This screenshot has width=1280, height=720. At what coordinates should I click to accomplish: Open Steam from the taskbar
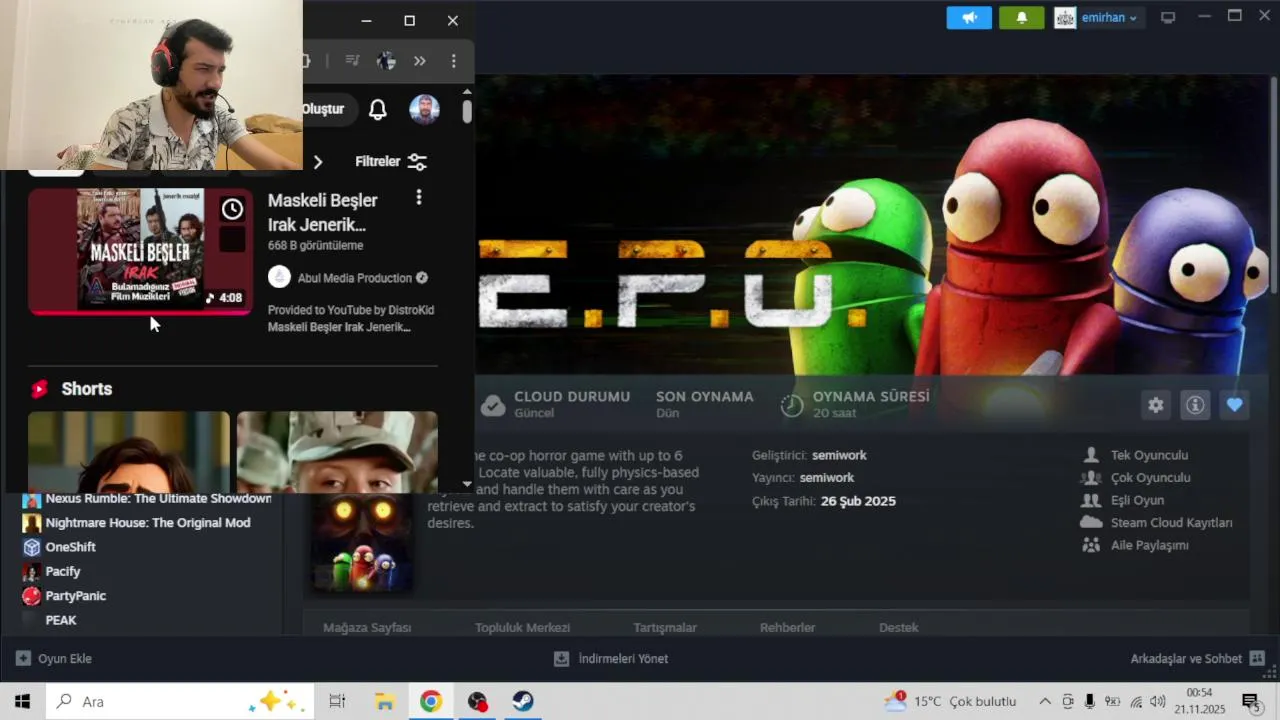pos(523,701)
